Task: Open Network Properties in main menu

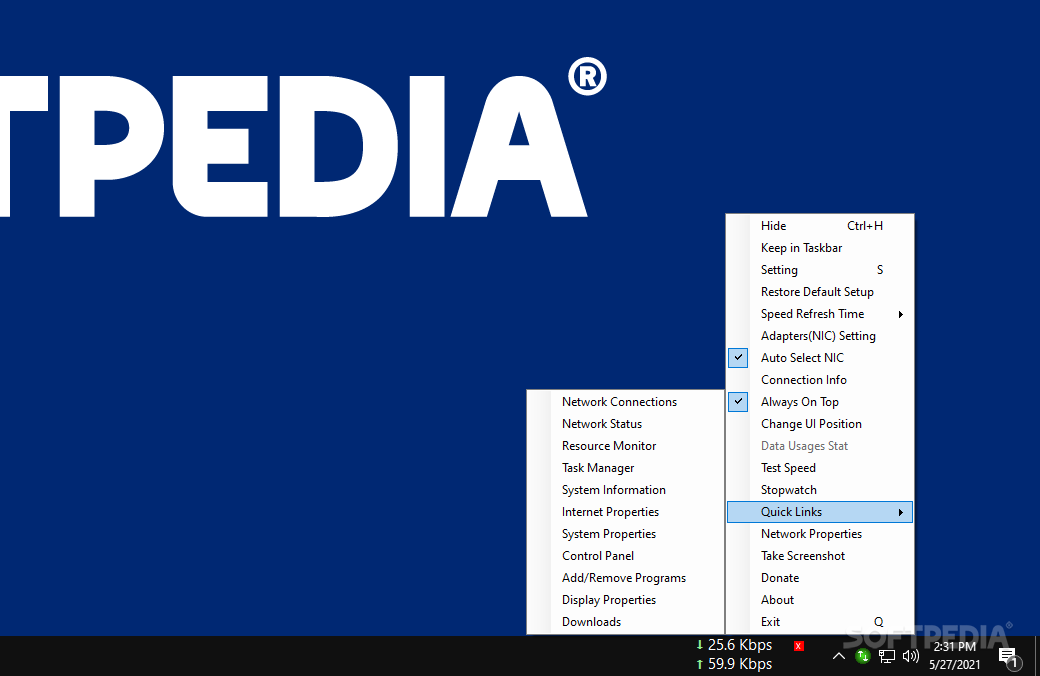Action: (820, 533)
